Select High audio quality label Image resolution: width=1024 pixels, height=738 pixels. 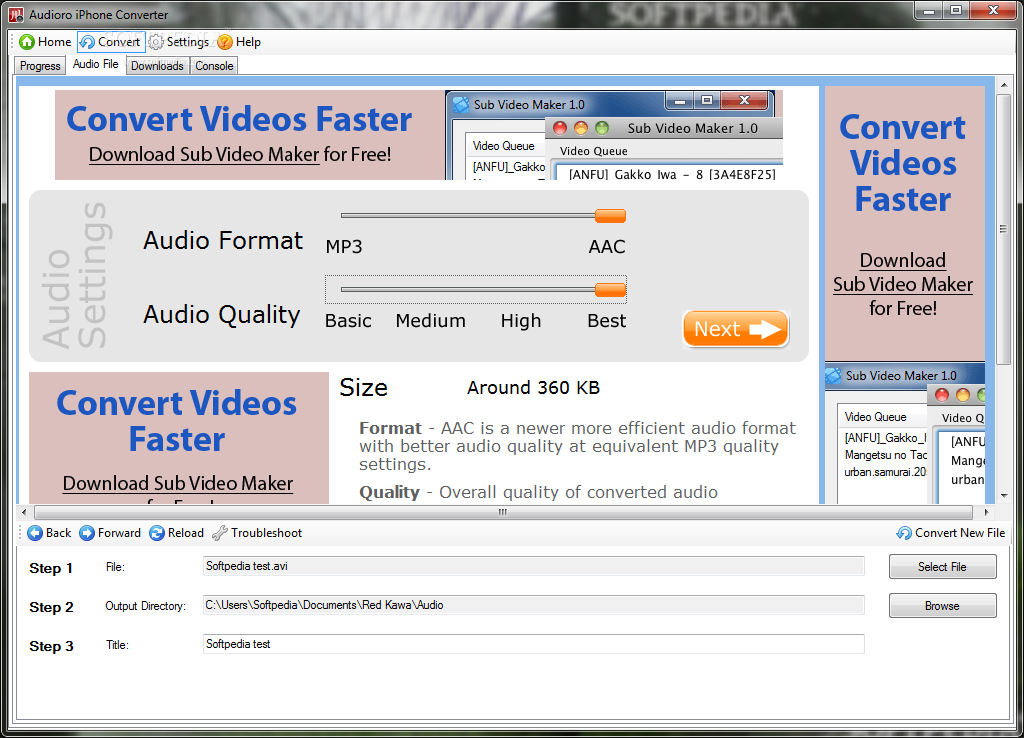pos(520,321)
